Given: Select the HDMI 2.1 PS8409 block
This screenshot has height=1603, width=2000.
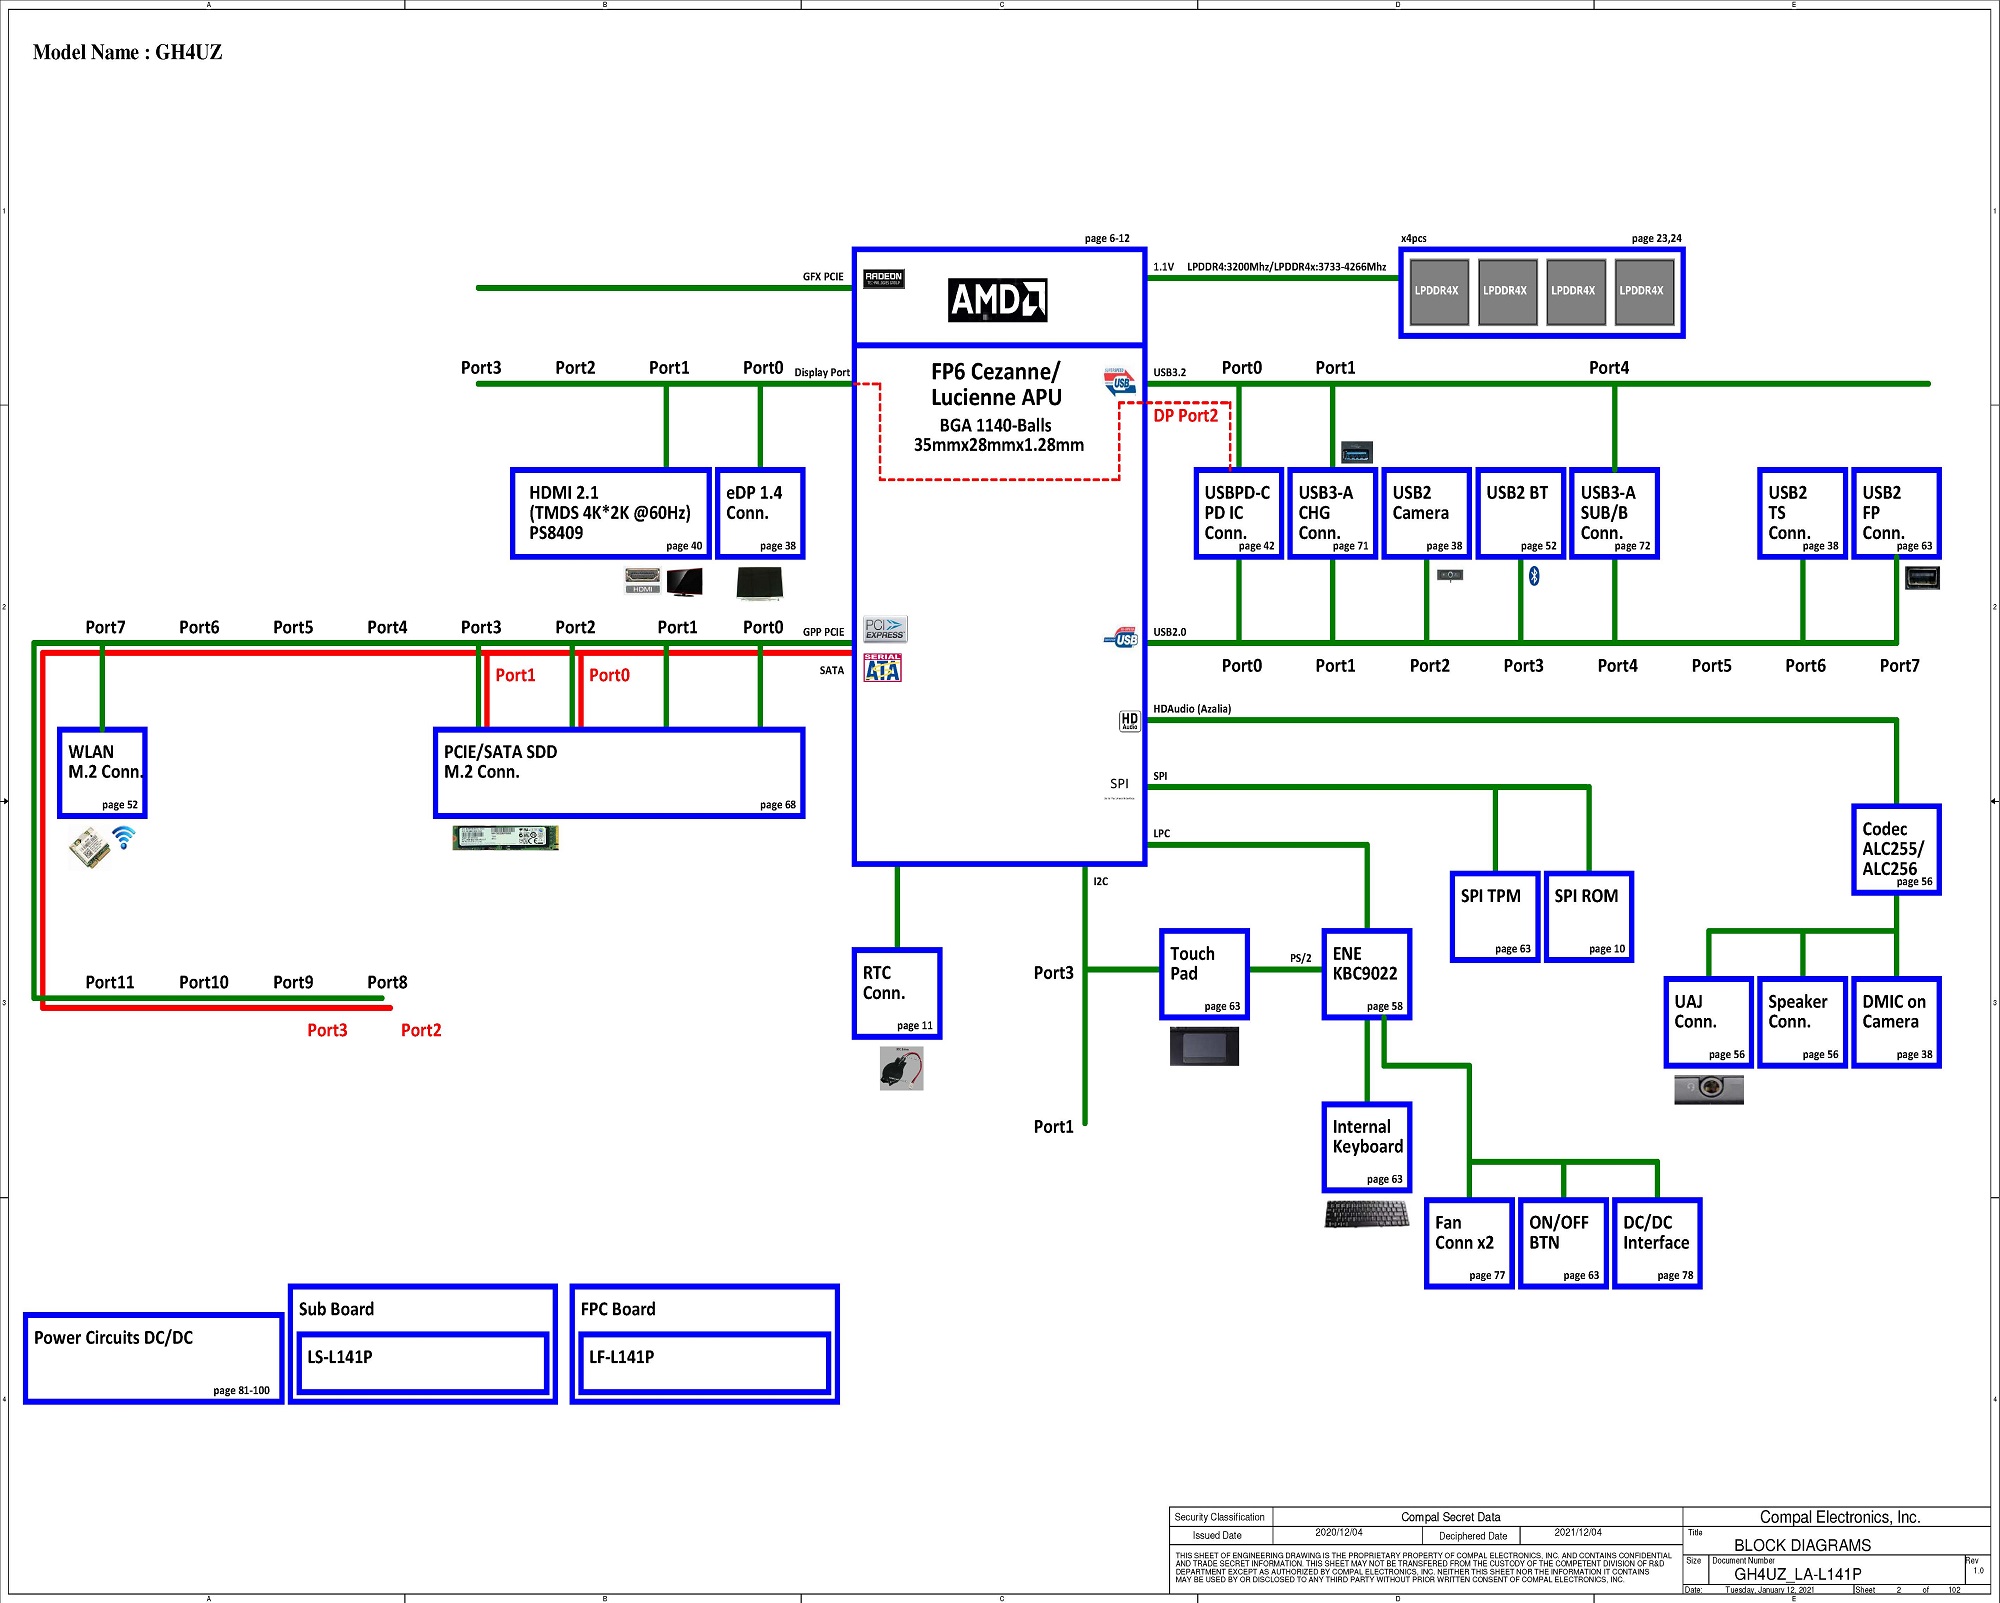Looking at the screenshot, I should [611, 514].
